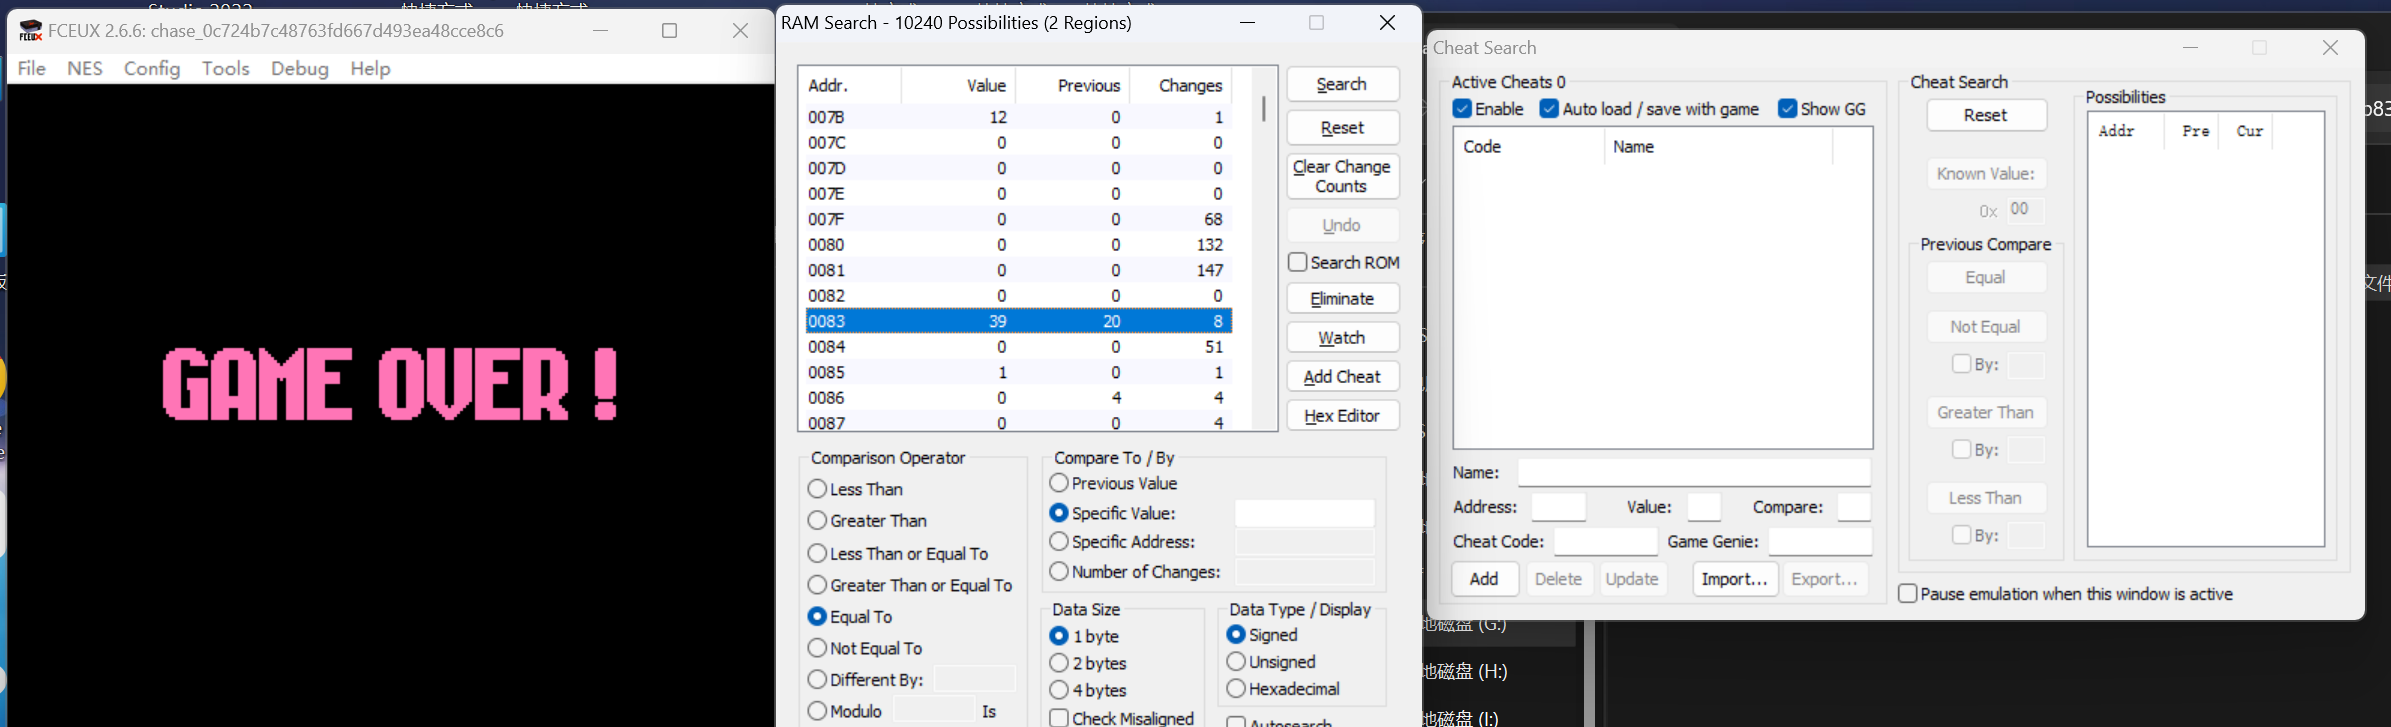Click the Add Cheat button
2391x727 pixels.
click(x=1342, y=377)
